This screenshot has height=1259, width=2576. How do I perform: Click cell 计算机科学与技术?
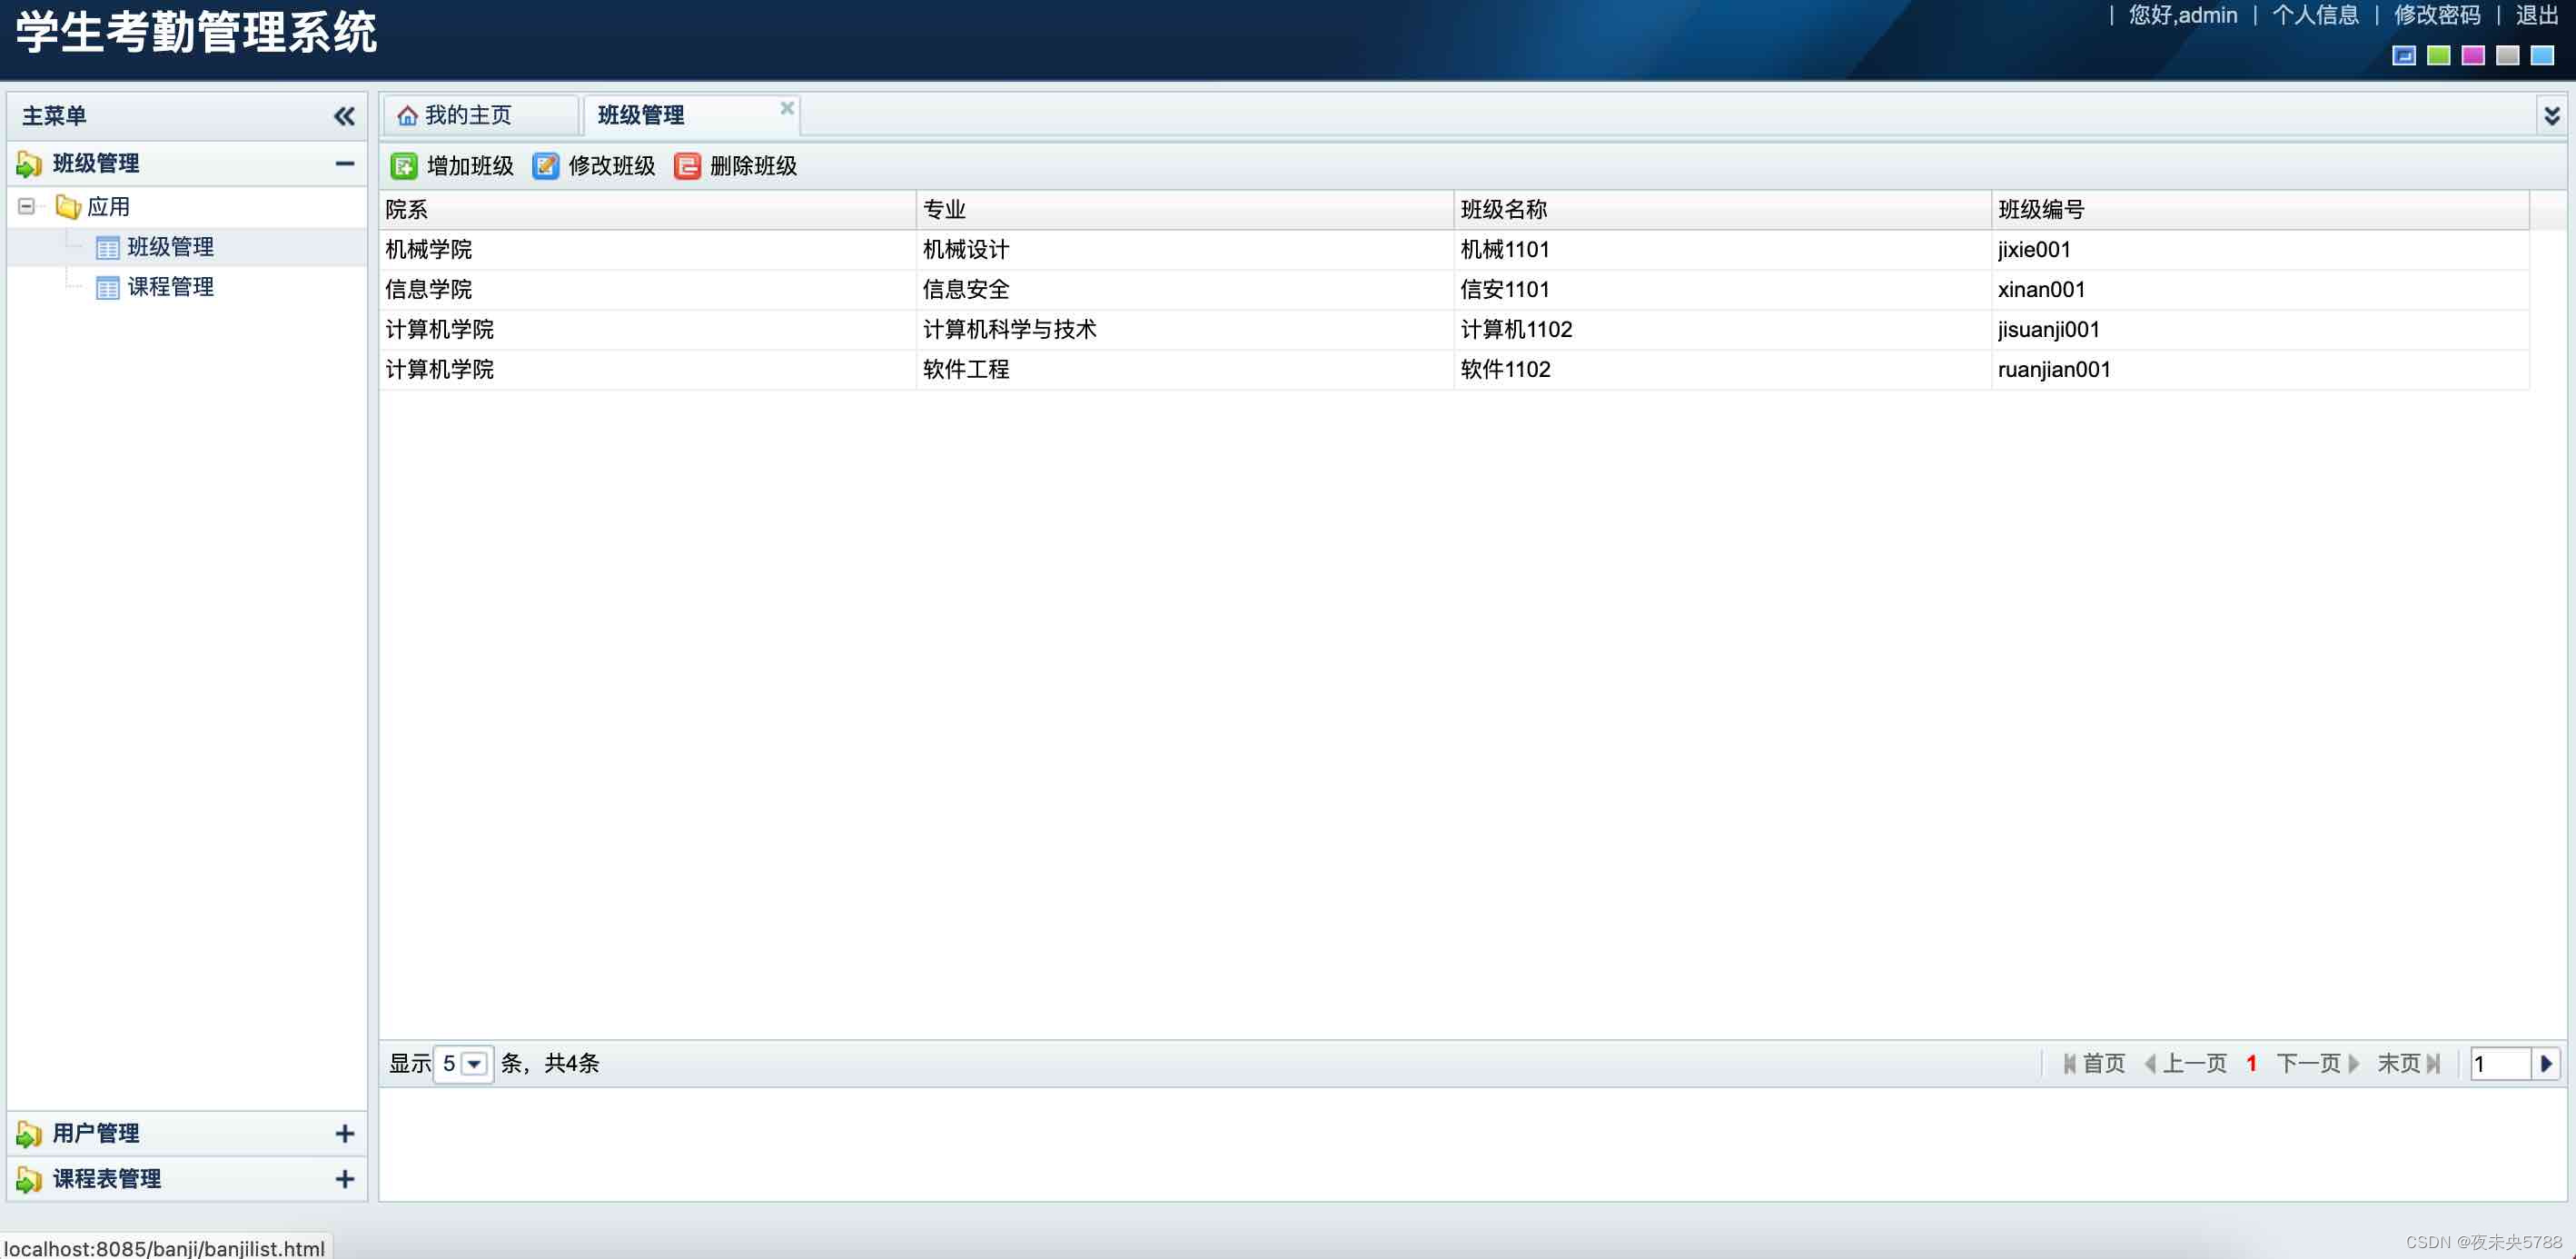point(1185,330)
